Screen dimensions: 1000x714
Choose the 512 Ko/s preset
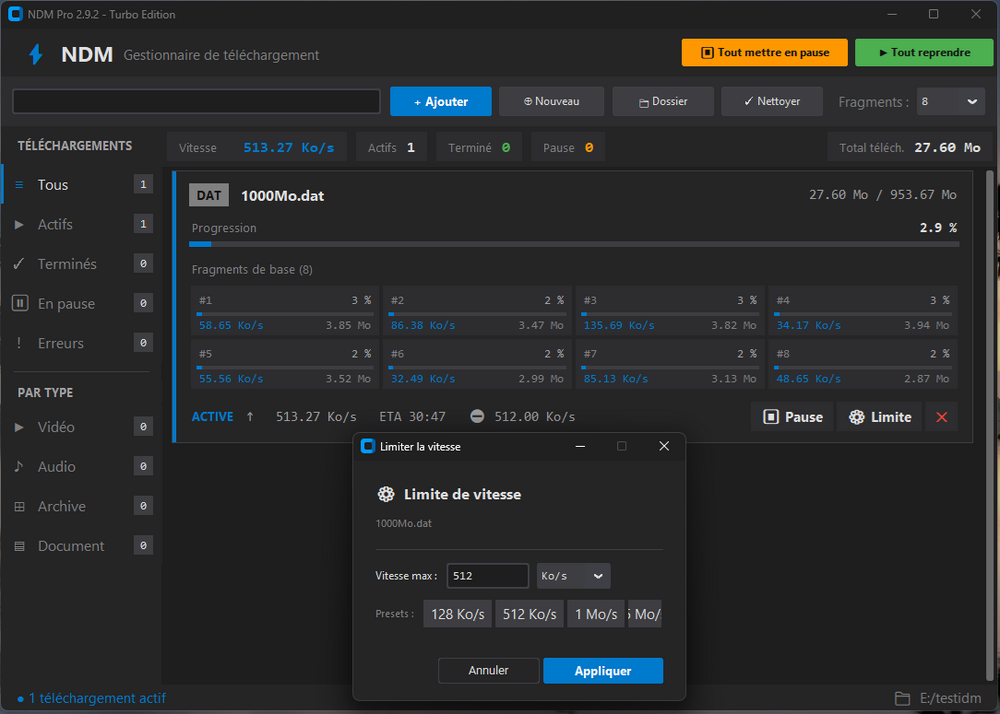click(x=529, y=614)
